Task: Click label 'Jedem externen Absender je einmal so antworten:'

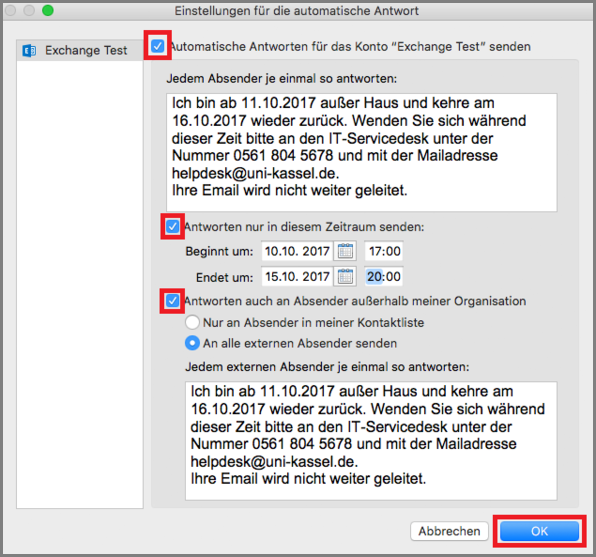Action: pyautogui.click(x=327, y=367)
